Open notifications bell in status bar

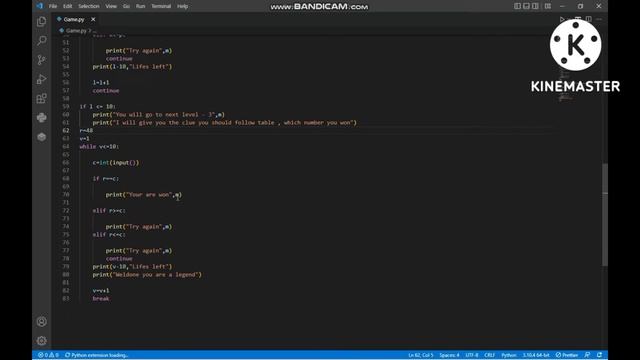point(599,355)
